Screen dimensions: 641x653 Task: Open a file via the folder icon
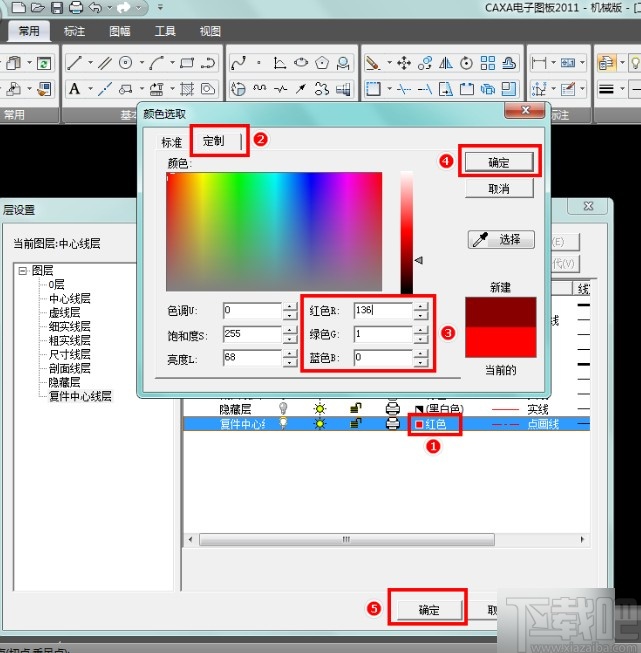pos(38,7)
